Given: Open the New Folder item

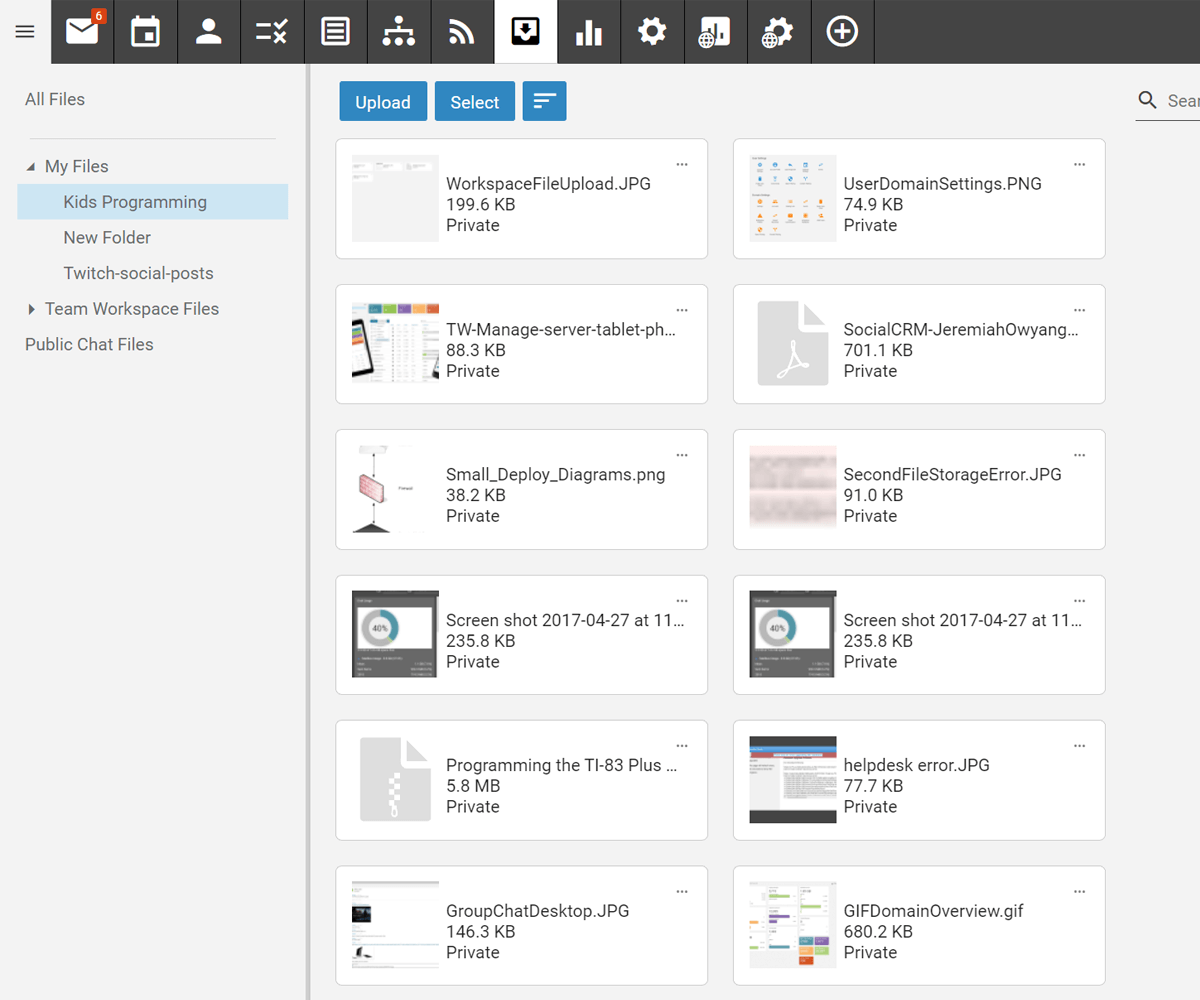Looking at the screenshot, I should coord(107,237).
